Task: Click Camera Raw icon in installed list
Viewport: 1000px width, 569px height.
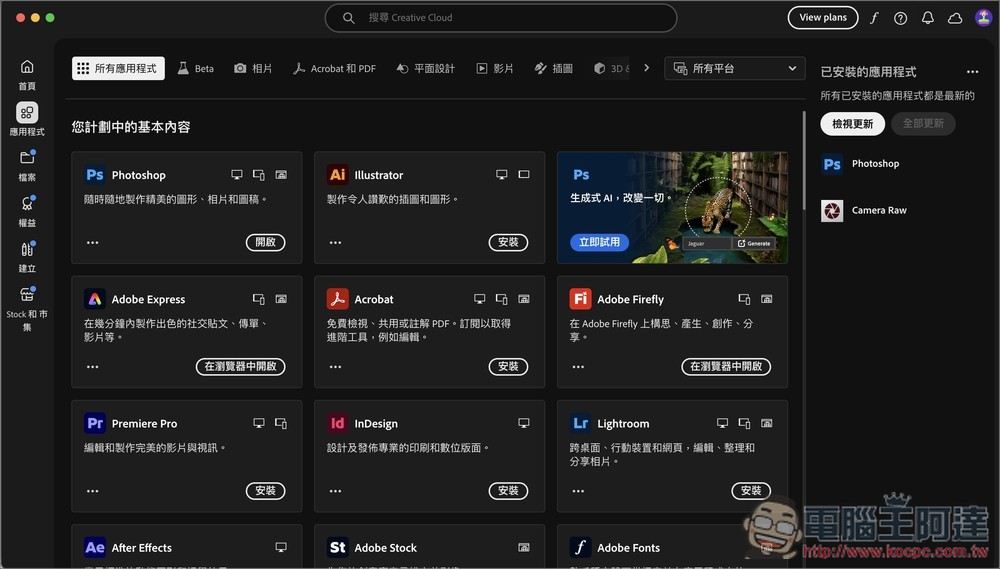Action: click(x=832, y=211)
